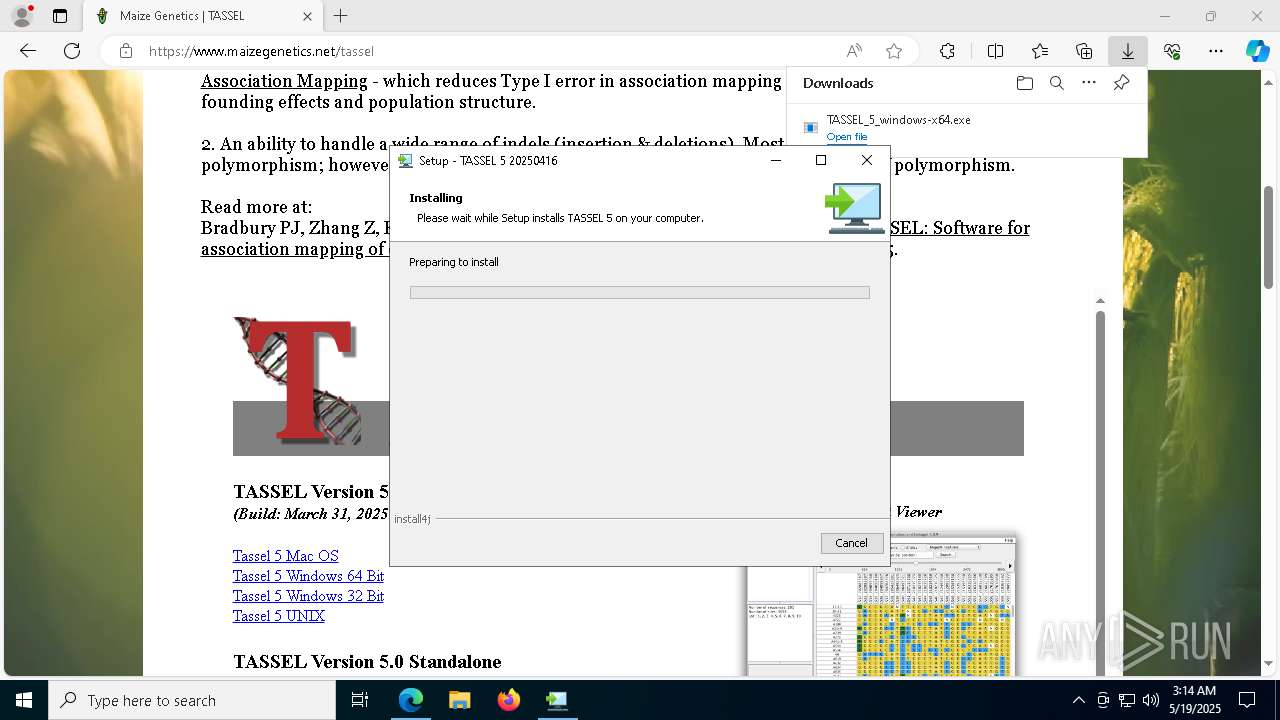Screen dimensions: 1280x720
Task: Open the Tassel 5 Windows 64 Bit link
Action: [308, 576]
